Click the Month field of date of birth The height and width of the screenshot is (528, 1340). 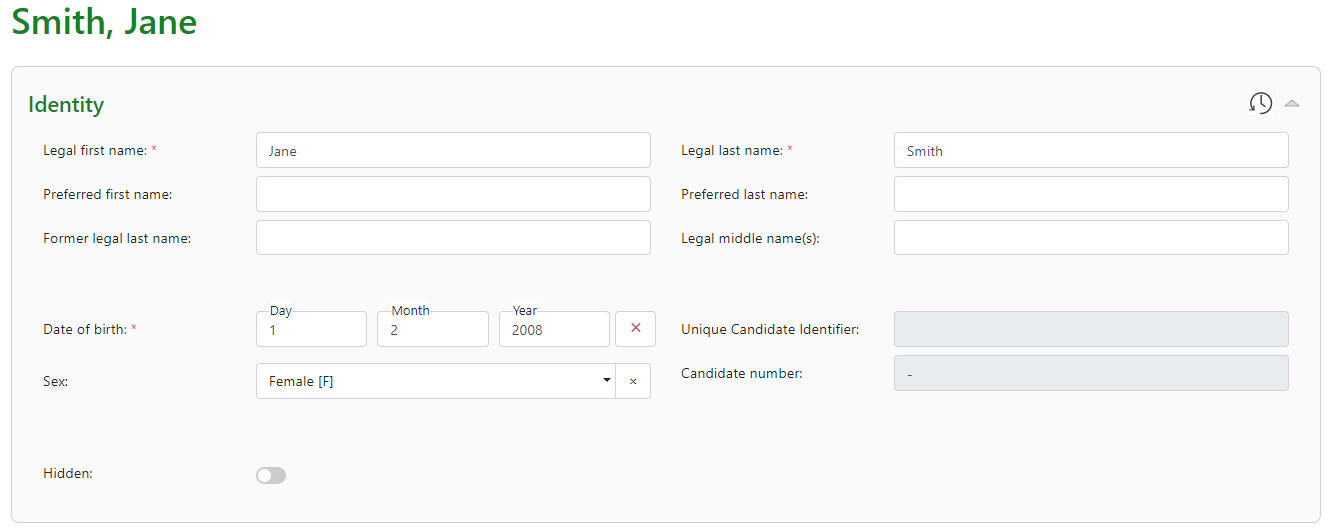tap(433, 329)
